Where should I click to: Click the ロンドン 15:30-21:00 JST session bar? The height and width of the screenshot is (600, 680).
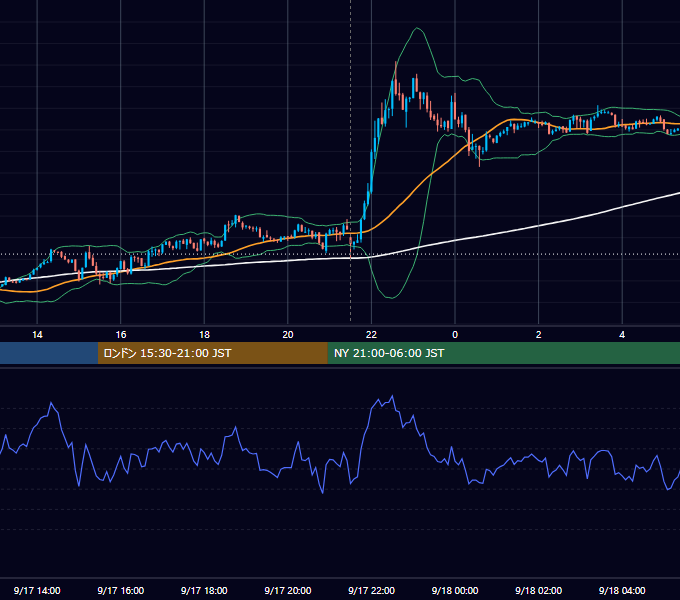coord(212,353)
